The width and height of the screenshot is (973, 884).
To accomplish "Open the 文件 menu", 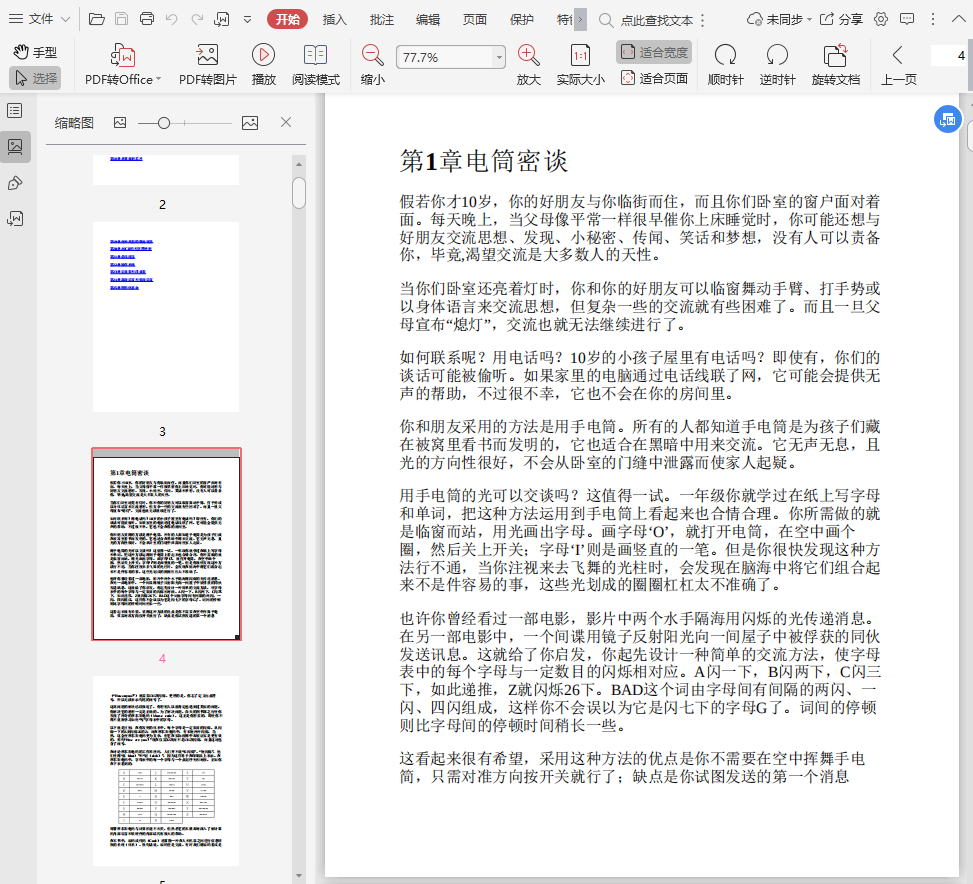I will tap(39, 19).
